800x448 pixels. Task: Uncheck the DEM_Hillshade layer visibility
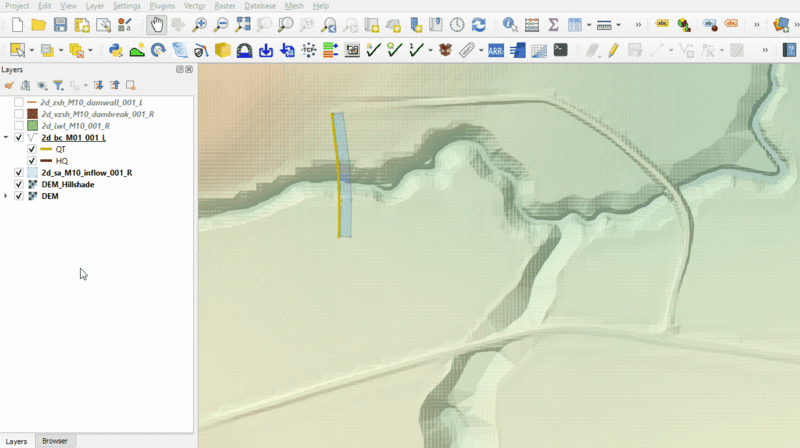tap(18, 184)
